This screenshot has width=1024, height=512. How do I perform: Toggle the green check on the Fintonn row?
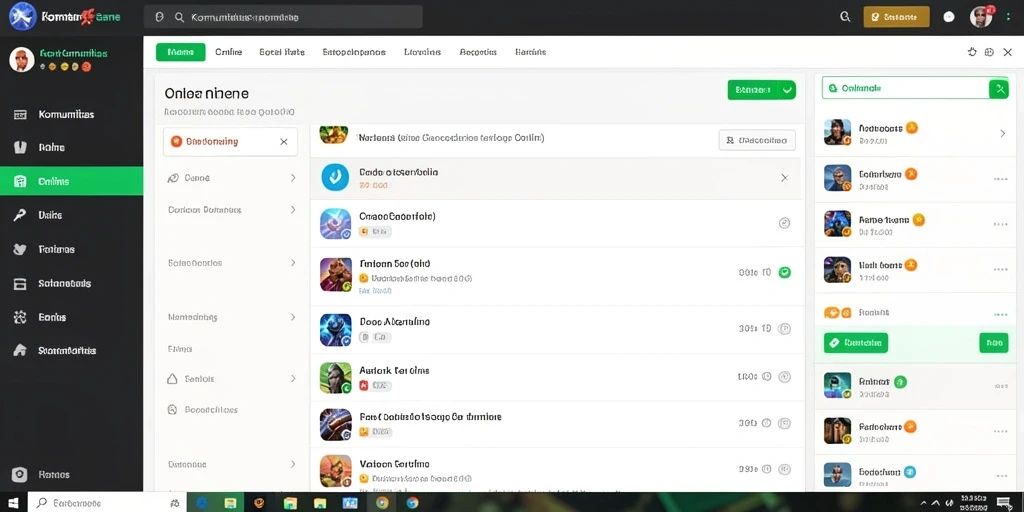tap(785, 272)
